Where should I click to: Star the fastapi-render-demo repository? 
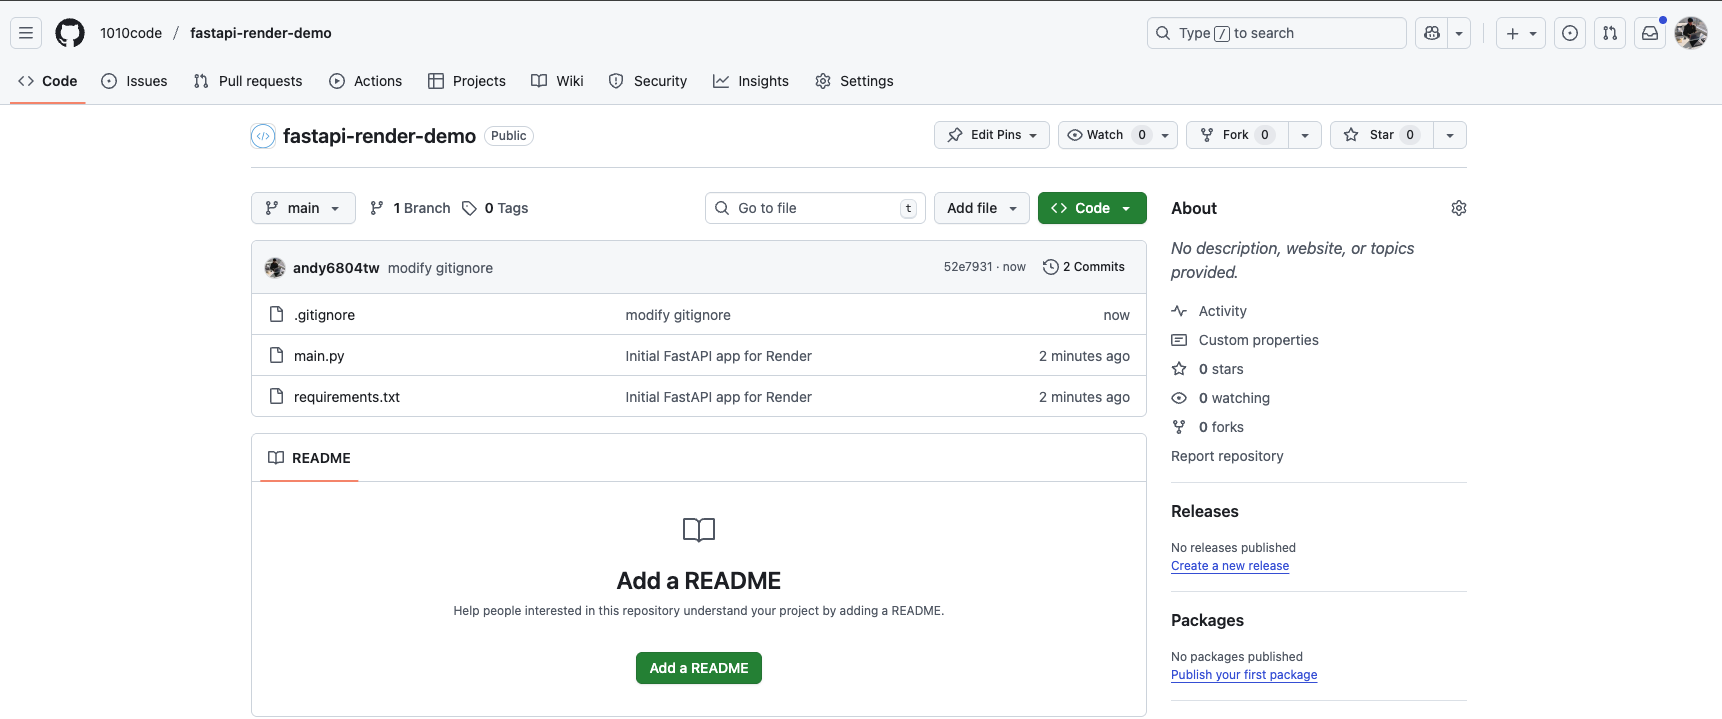(x=1381, y=135)
